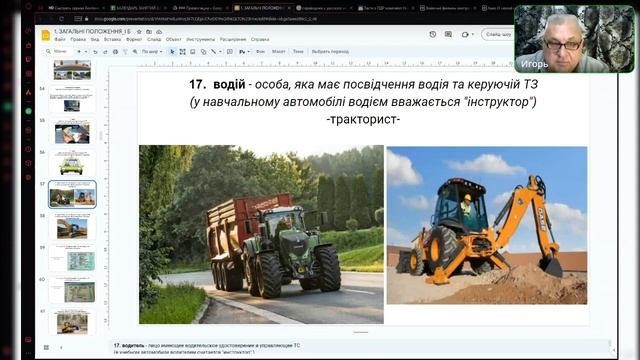
Task: Select slide thumbnail 61
Action: tap(72, 322)
